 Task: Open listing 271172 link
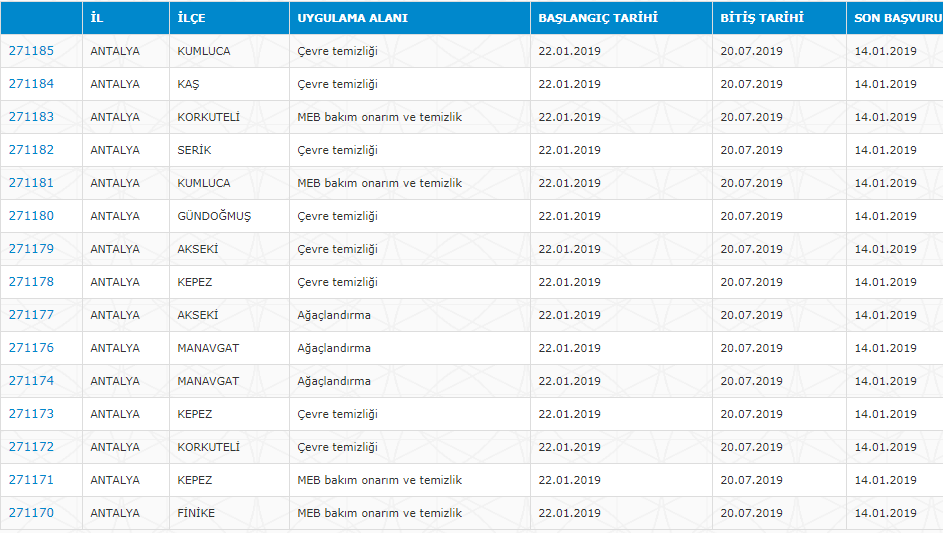[x=31, y=447]
